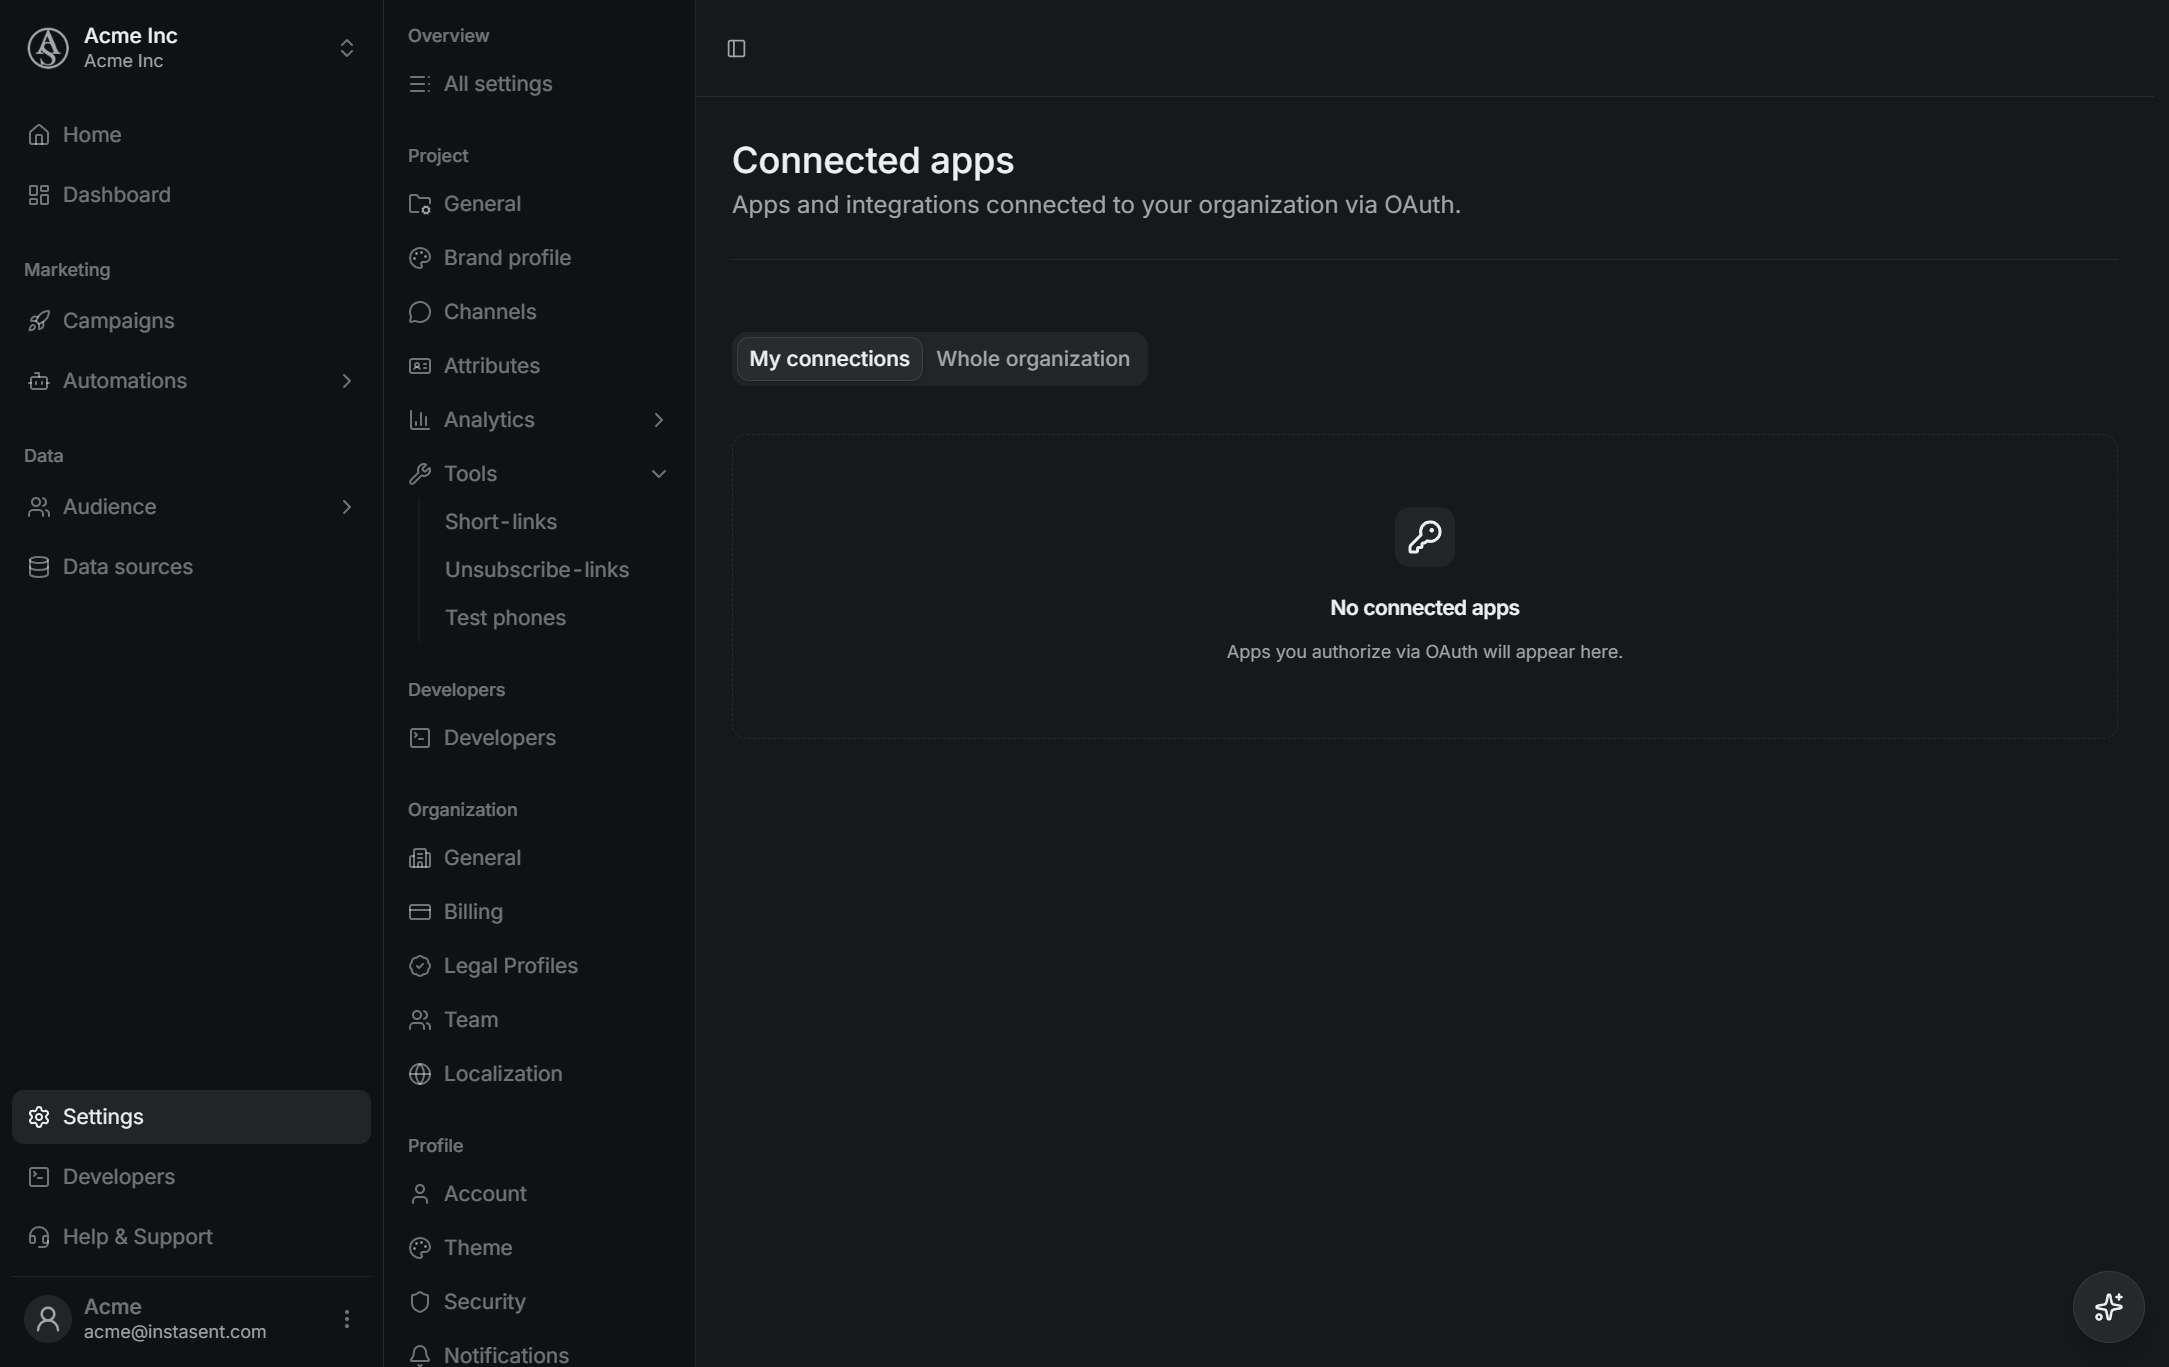Open the AI assistant sparkle button
This screenshot has width=2169, height=1367.
[2108, 1306]
